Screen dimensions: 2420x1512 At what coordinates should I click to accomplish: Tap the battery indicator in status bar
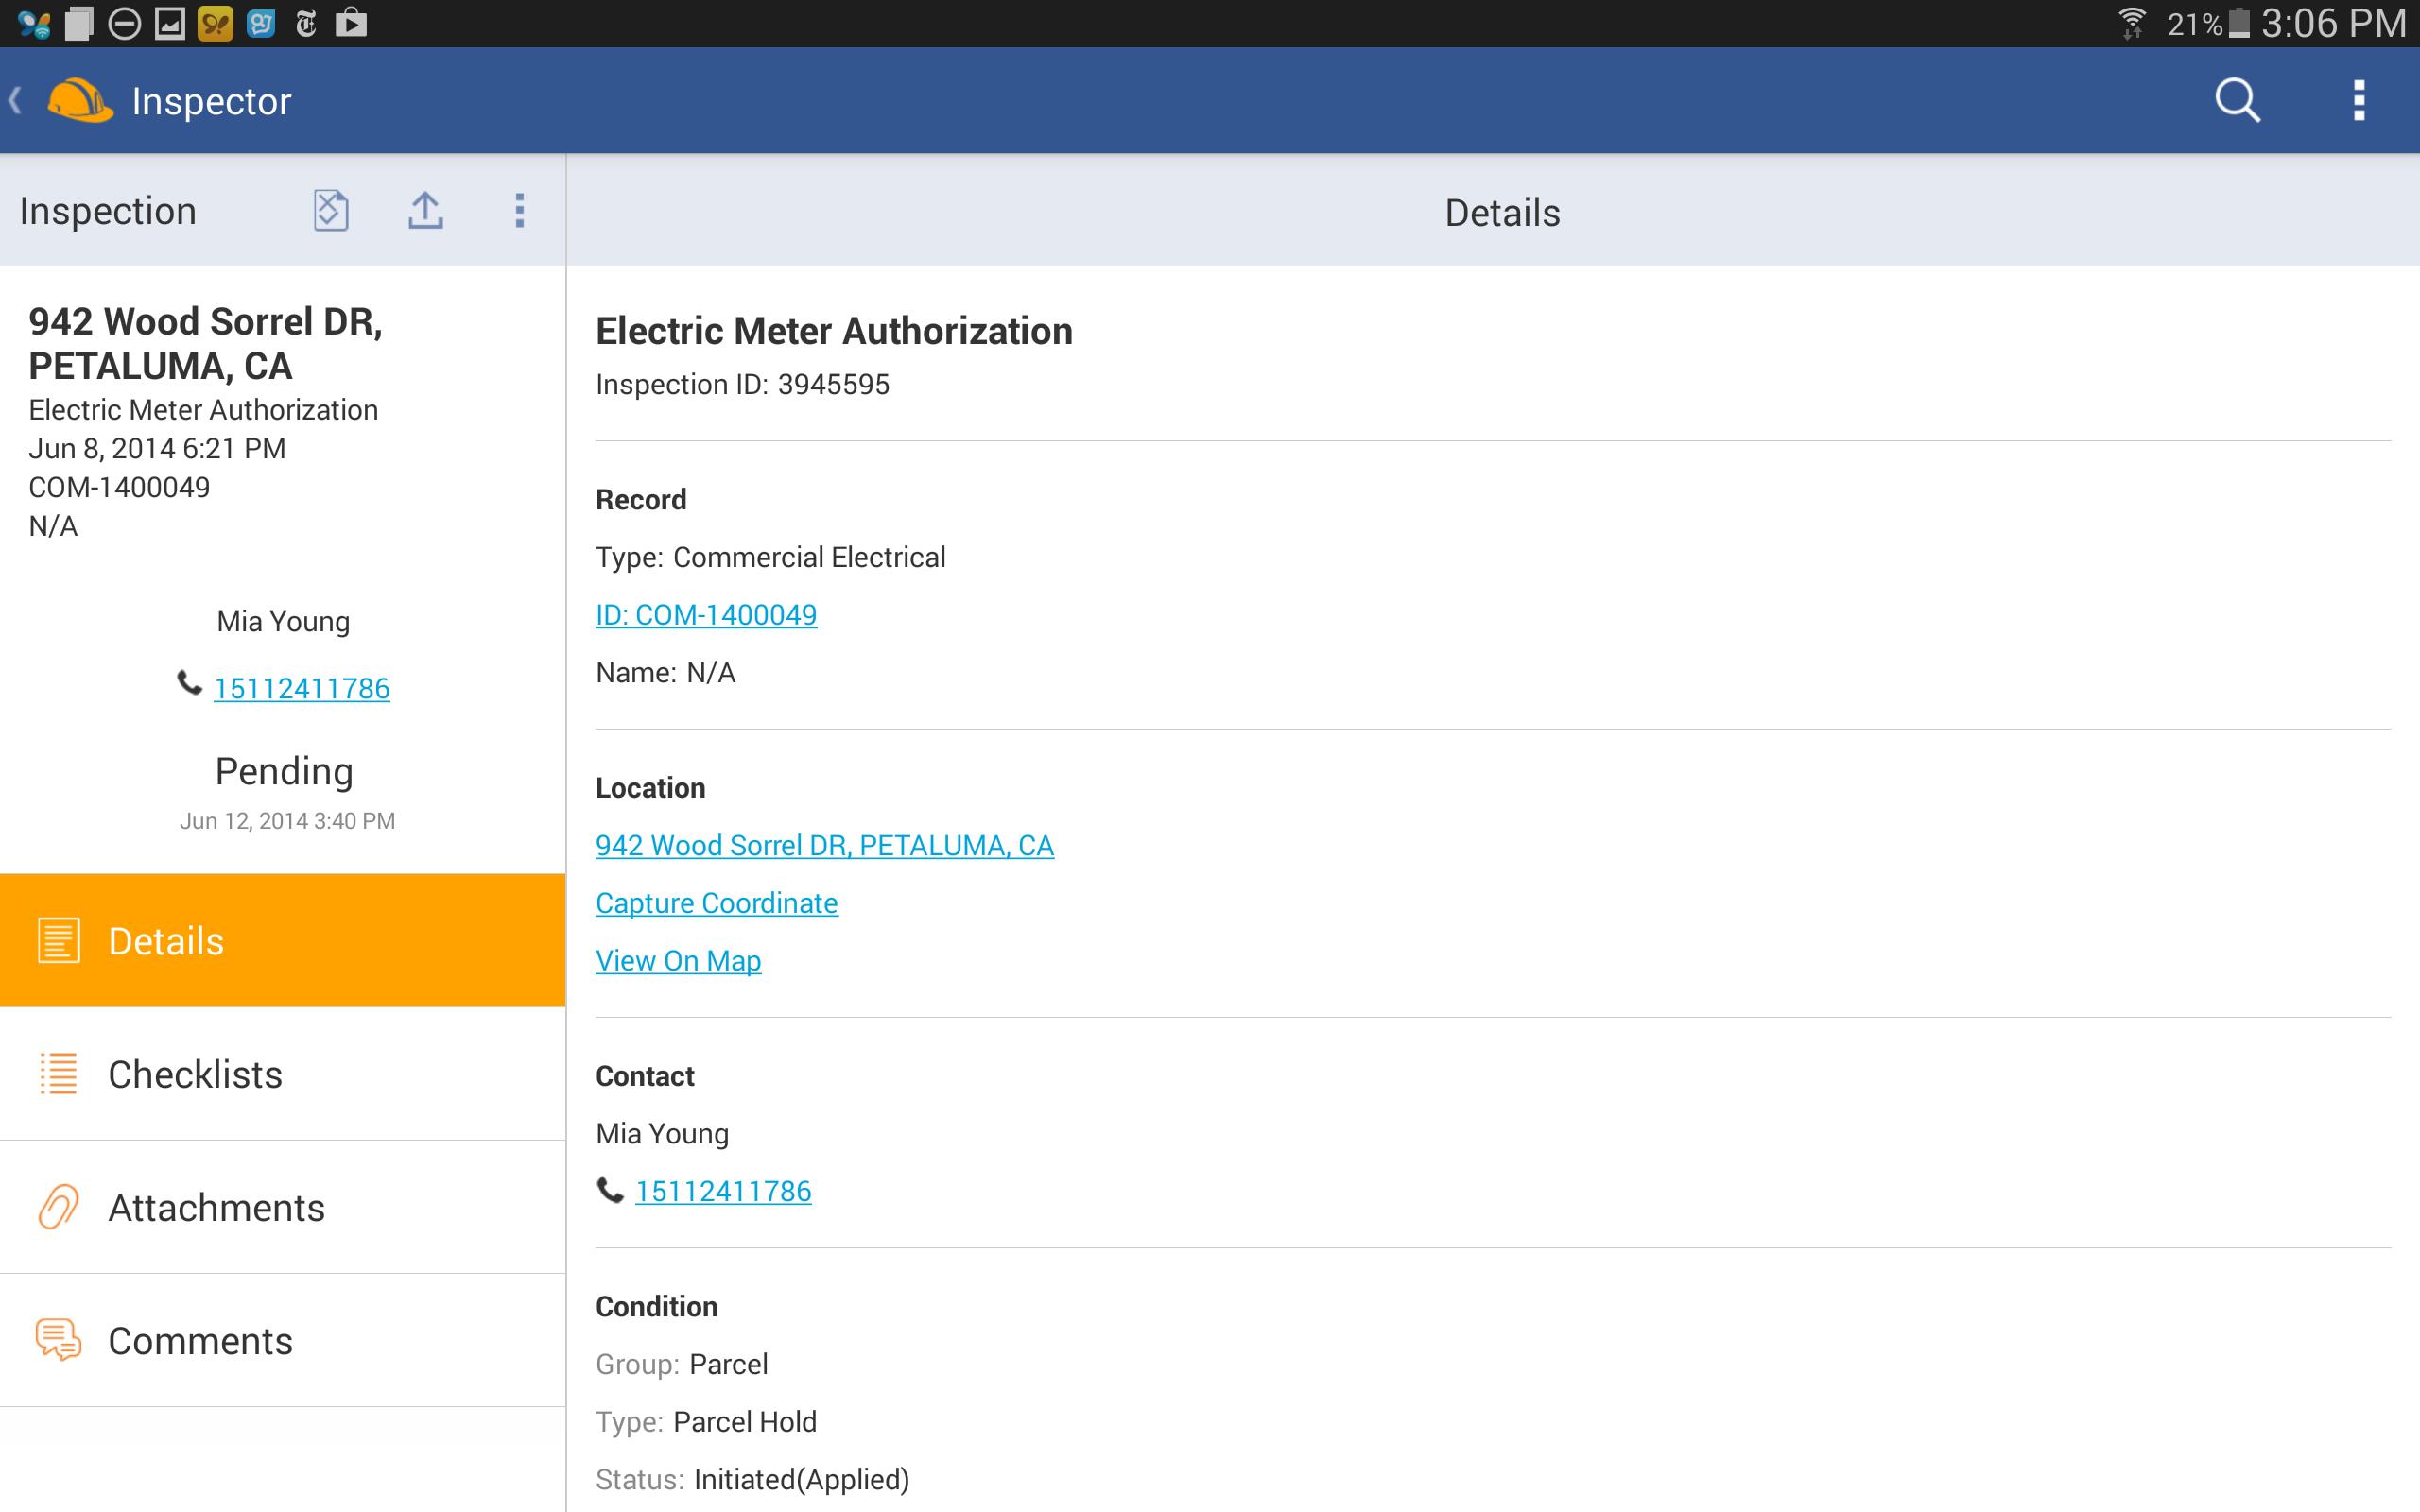(2240, 23)
